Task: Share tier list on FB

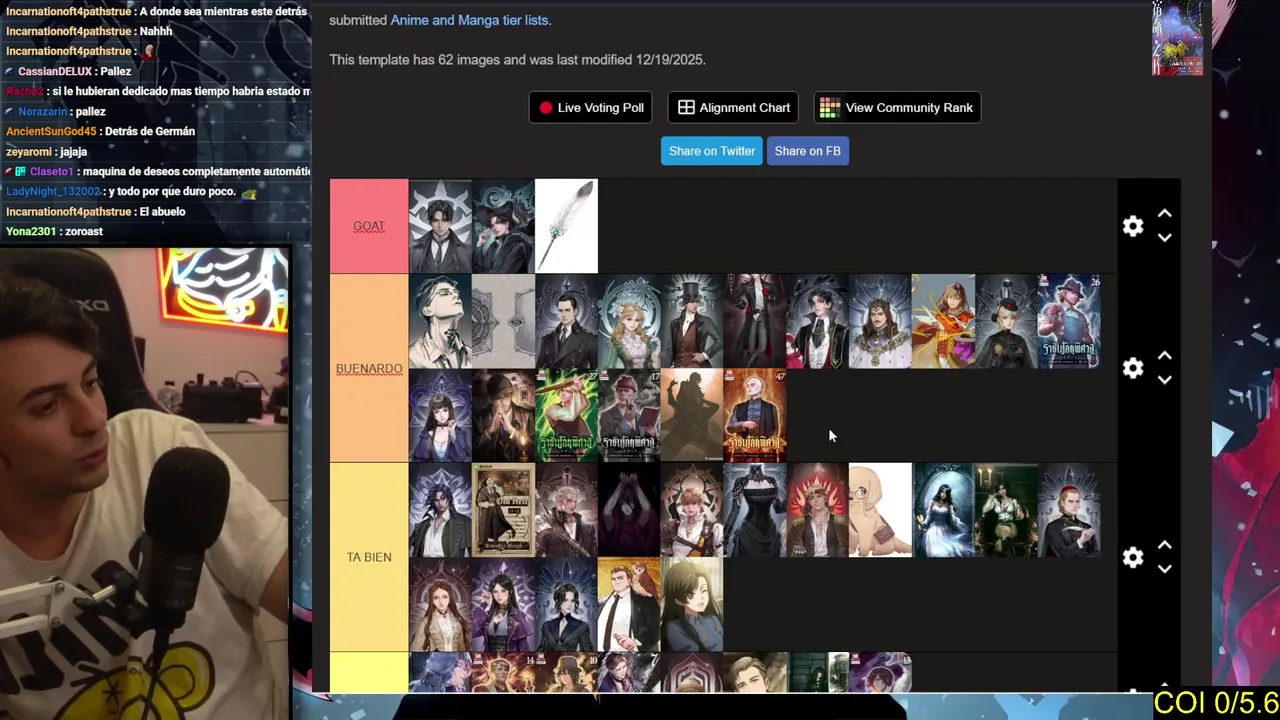Action: pyautogui.click(x=807, y=151)
